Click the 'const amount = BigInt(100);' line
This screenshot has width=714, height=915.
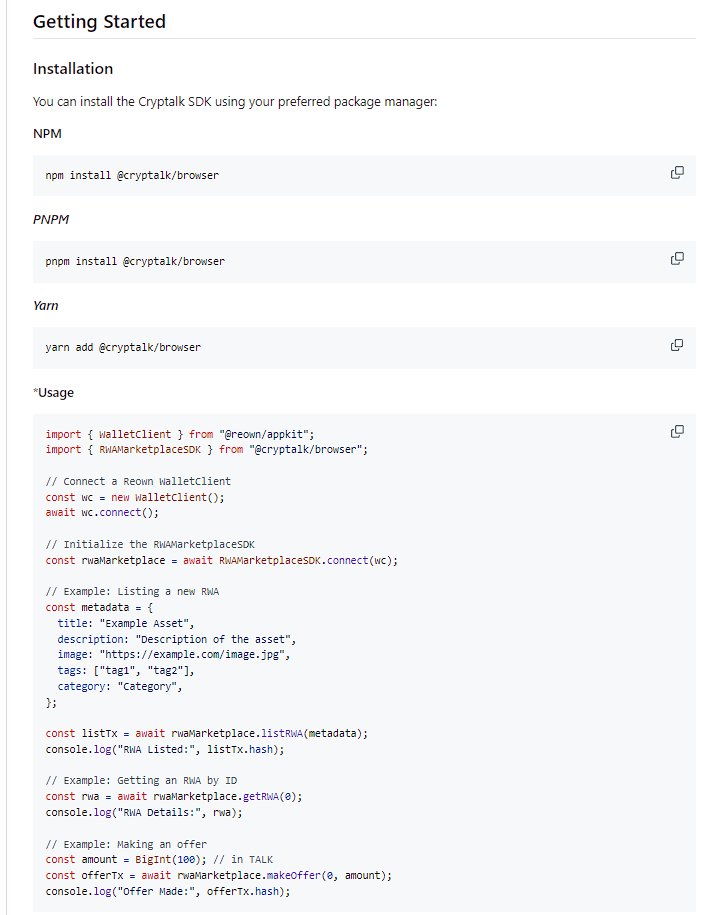159,860
